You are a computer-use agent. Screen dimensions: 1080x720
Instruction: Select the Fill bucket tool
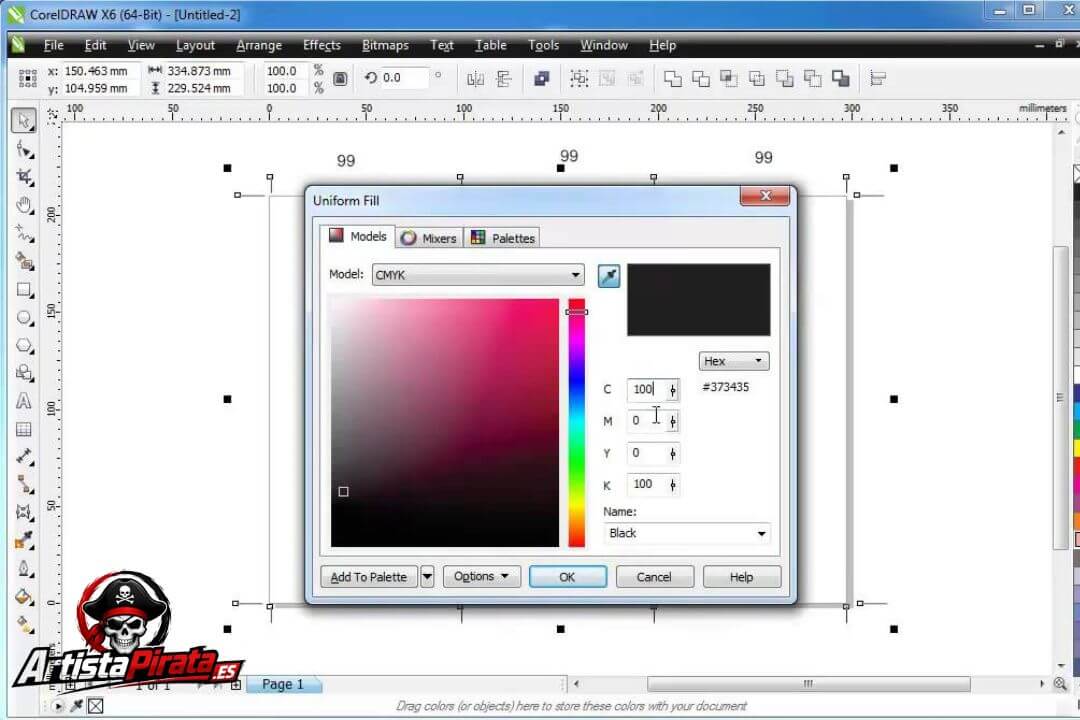24,597
